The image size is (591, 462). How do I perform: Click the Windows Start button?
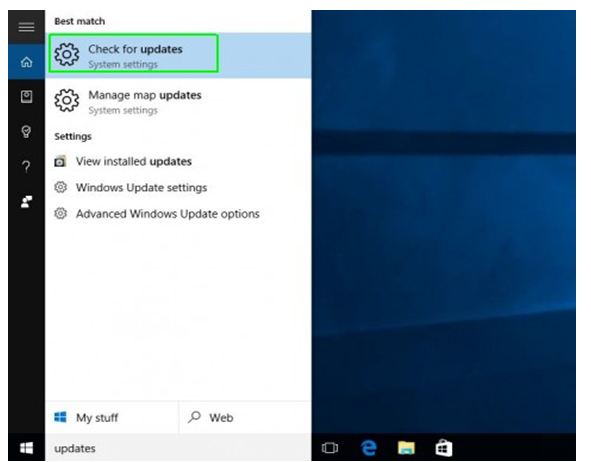(26, 448)
